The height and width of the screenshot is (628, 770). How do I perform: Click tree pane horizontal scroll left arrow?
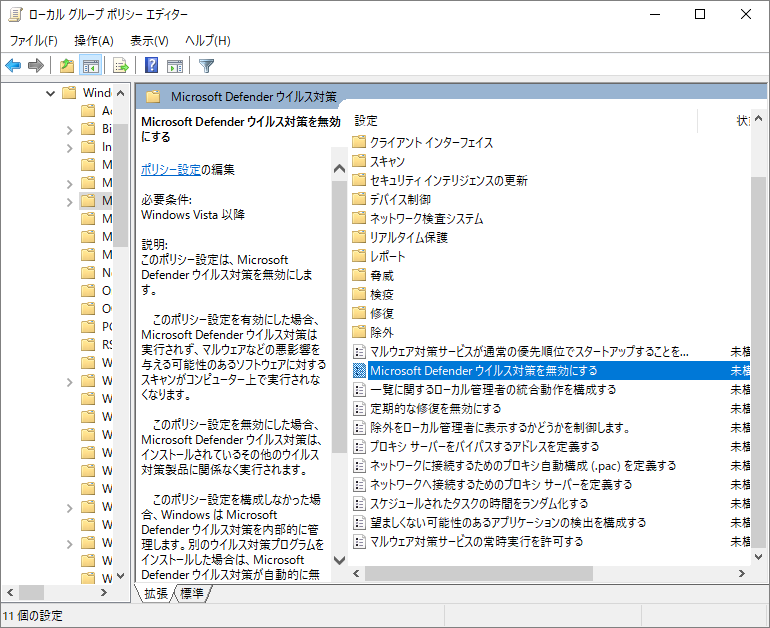[x=10, y=593]
